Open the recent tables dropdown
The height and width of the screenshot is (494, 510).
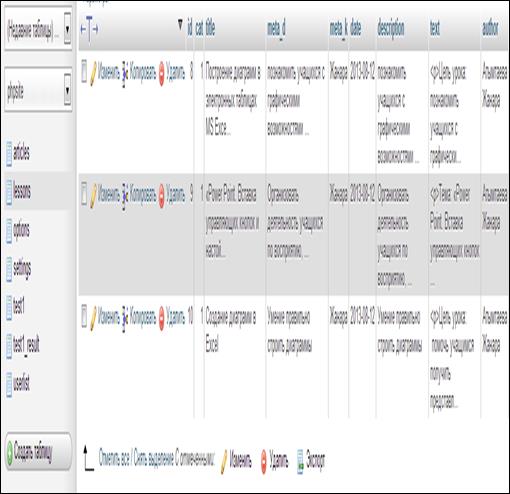click(x=38, y=29)
